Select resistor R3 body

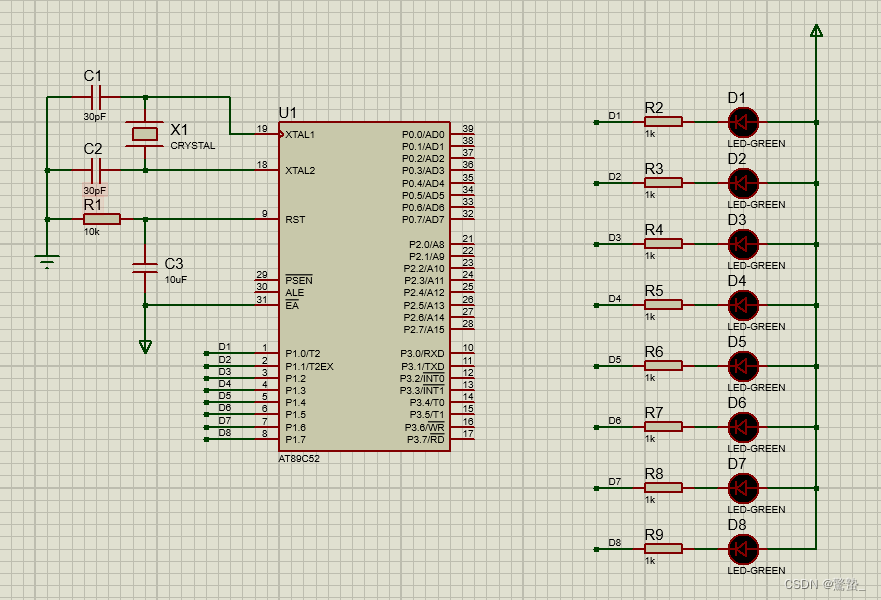[664, 183]
